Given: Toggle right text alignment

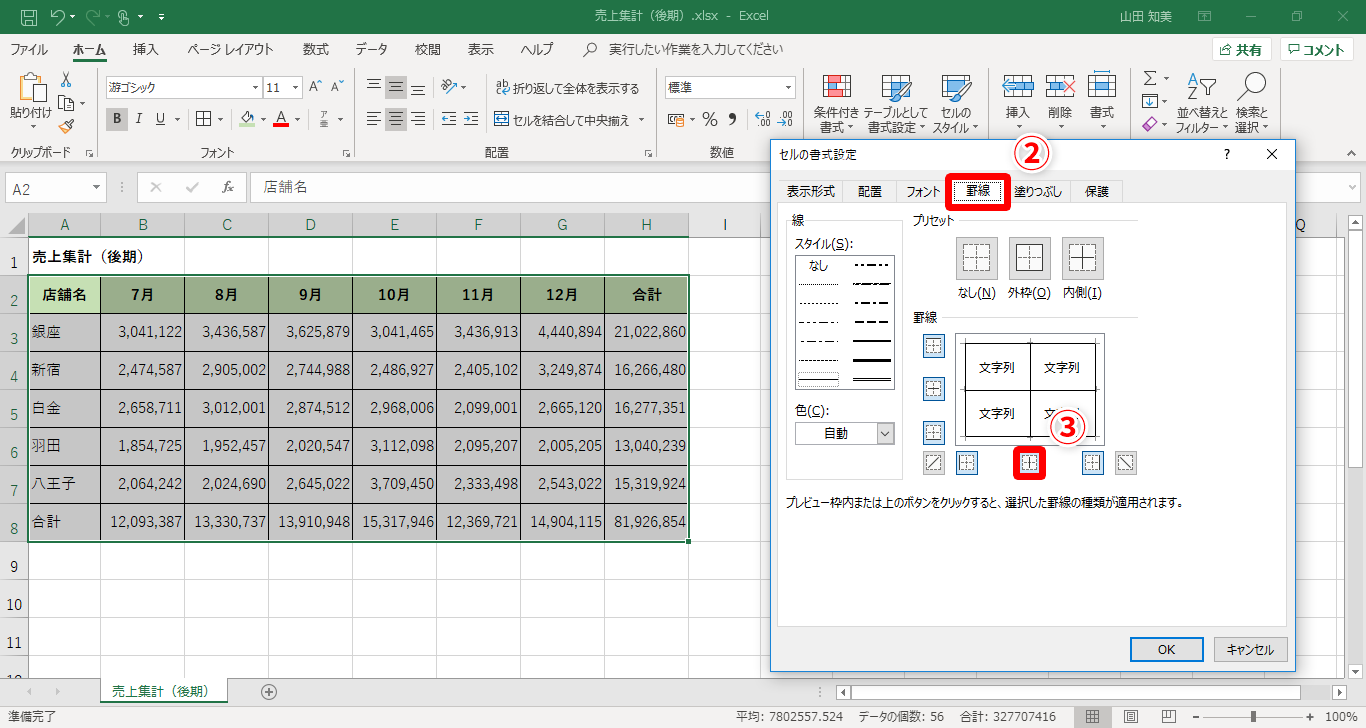Looking at the screenshot, I should tap(419, 119).
